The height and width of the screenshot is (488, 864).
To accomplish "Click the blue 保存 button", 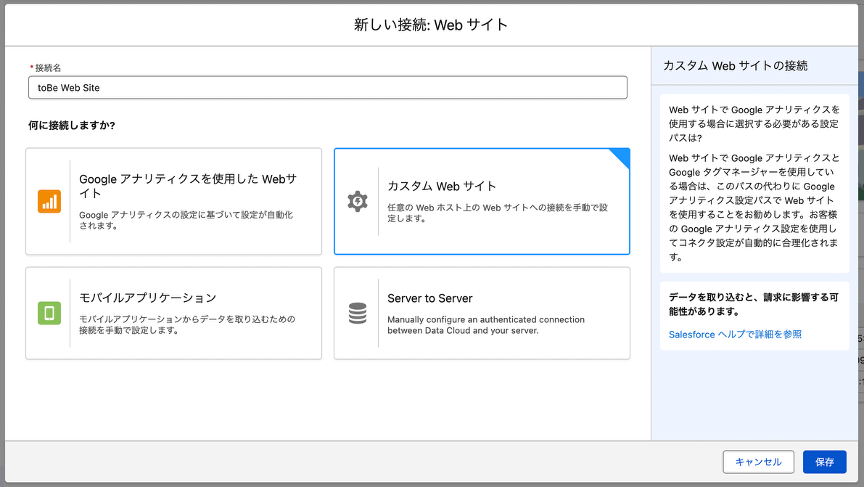I will (824, 461).
